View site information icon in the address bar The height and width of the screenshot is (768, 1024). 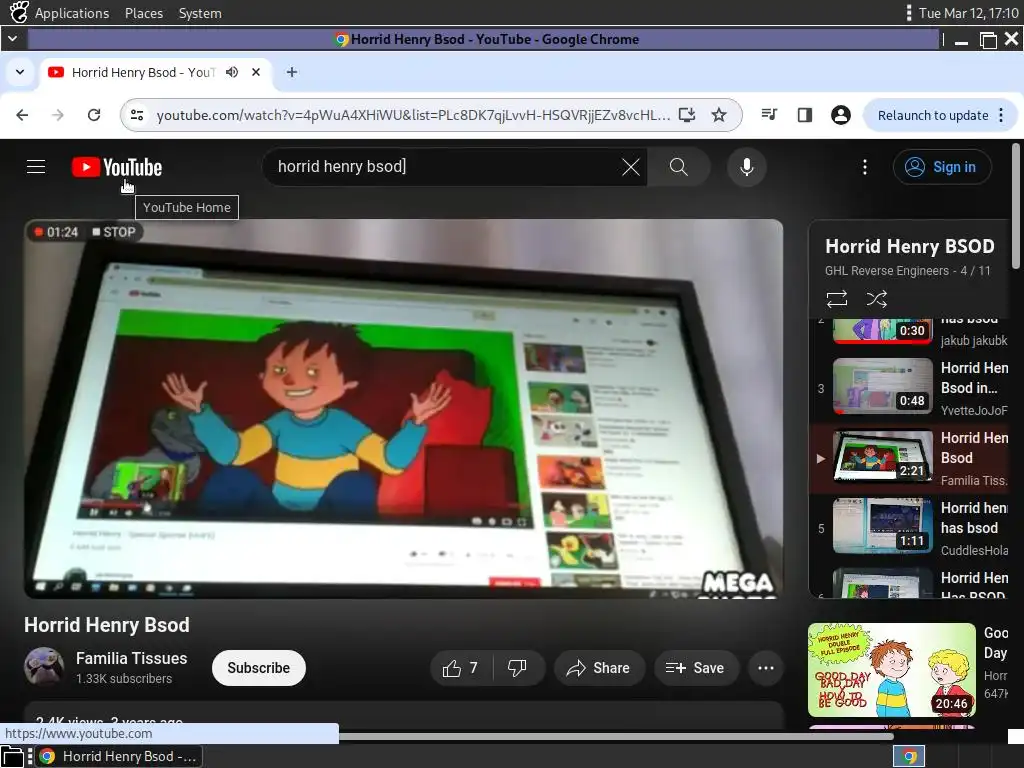pos(137,115)
